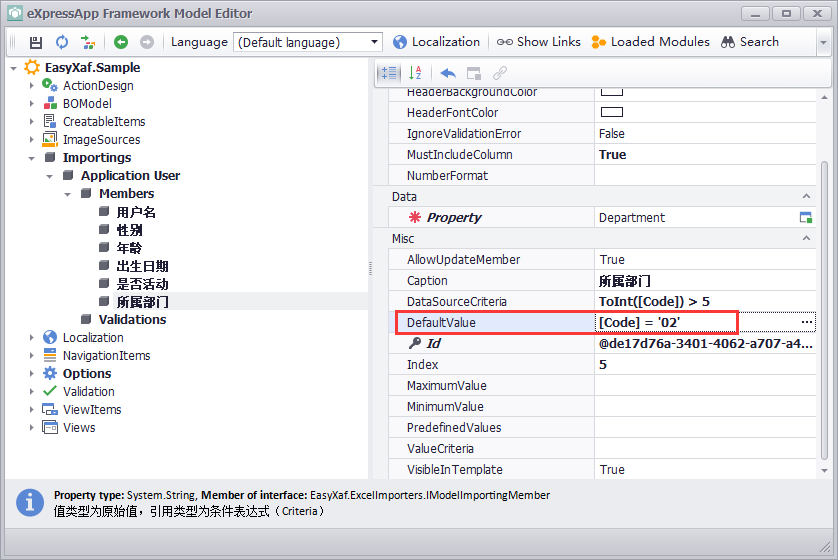Click the Index value 5

[x=603, y=364]
